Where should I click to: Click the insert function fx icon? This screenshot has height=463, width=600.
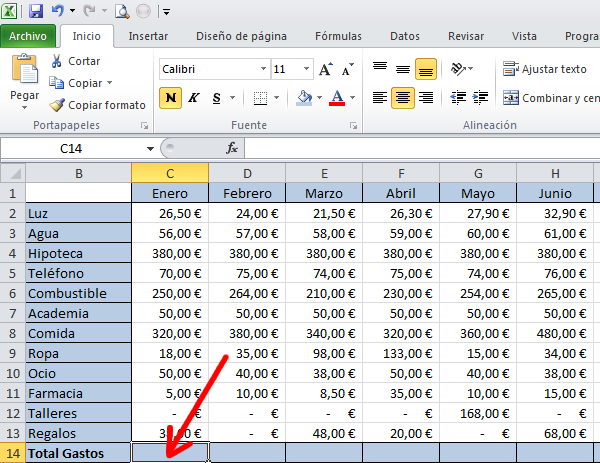point(232,148)
